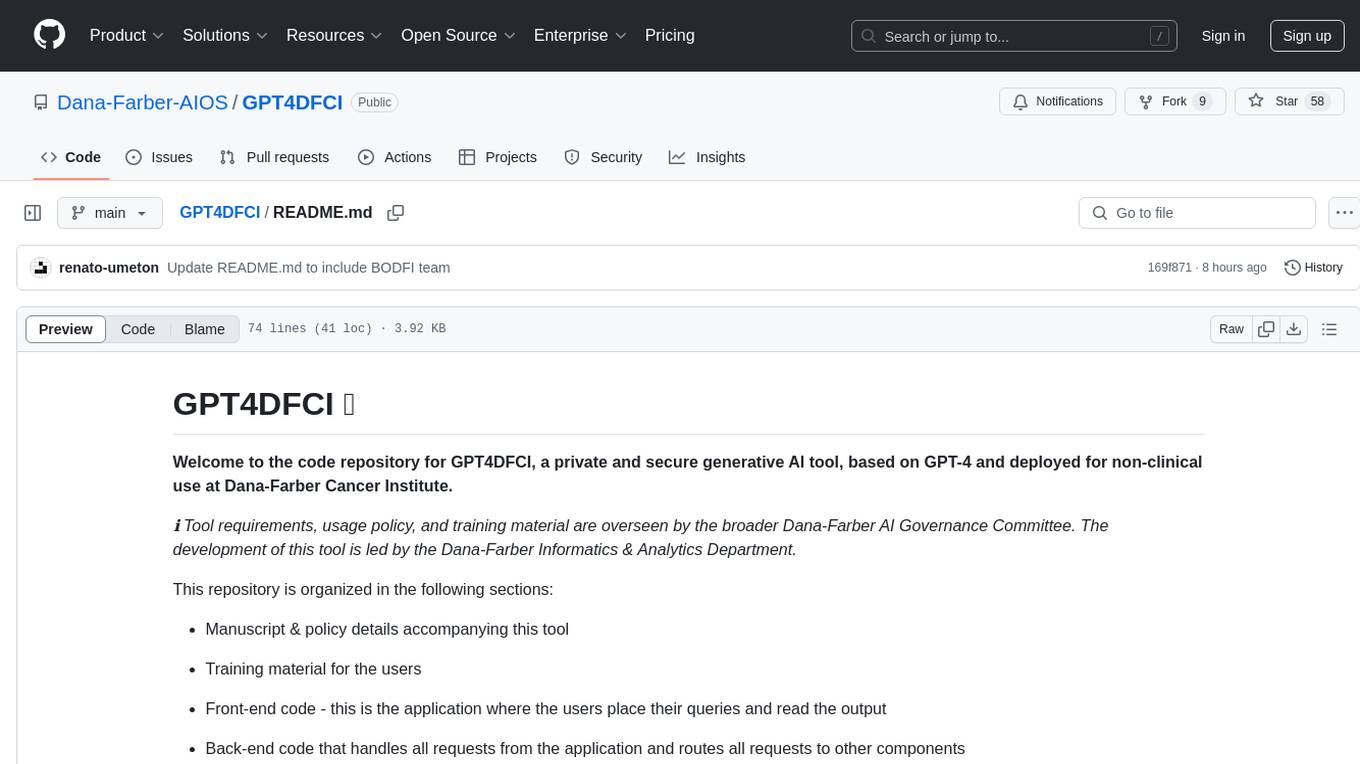1360x764 pixels.
Task: Copy raw file contents
Action: click(1266, 329)
